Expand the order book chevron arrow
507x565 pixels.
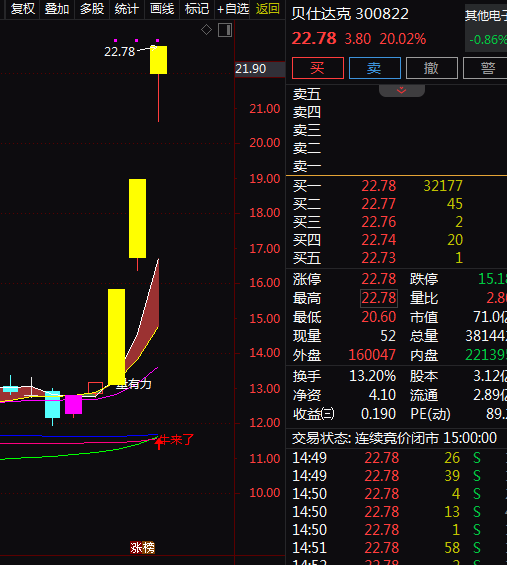pos(402,90)
